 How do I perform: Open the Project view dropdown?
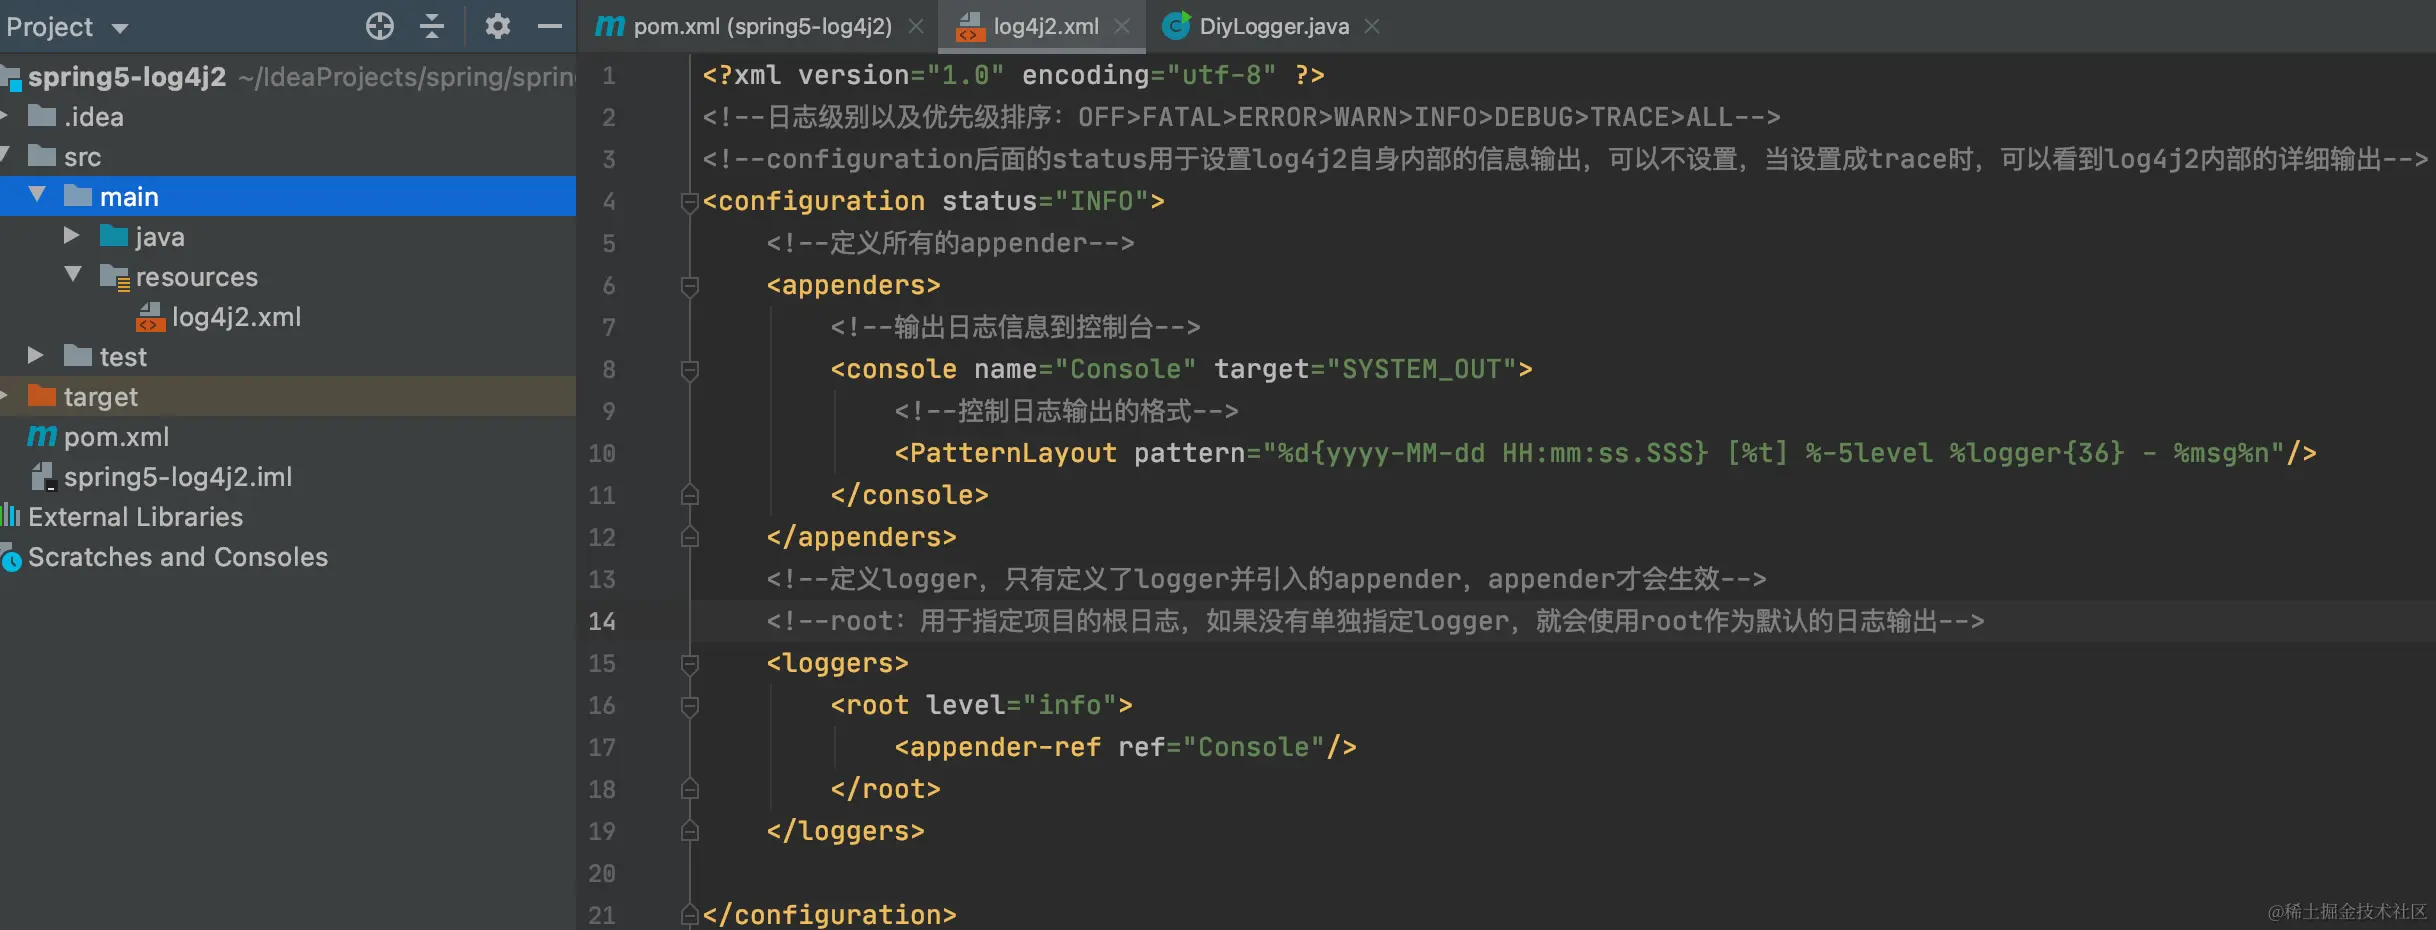point(120,28)
